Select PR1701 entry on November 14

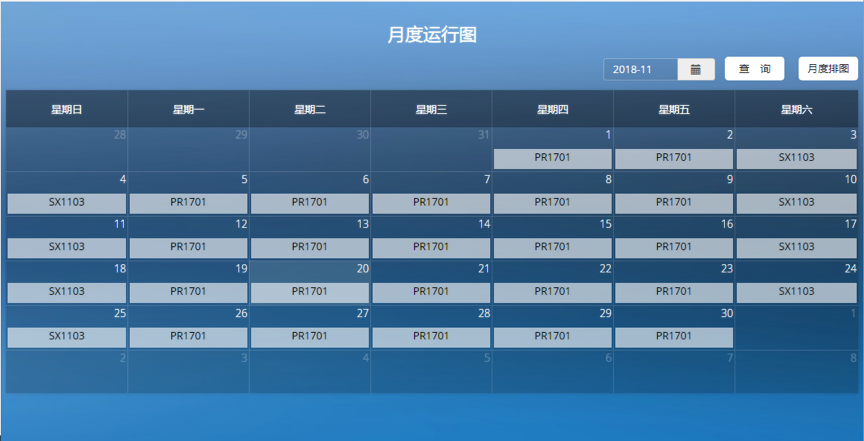tap(431, 248)
